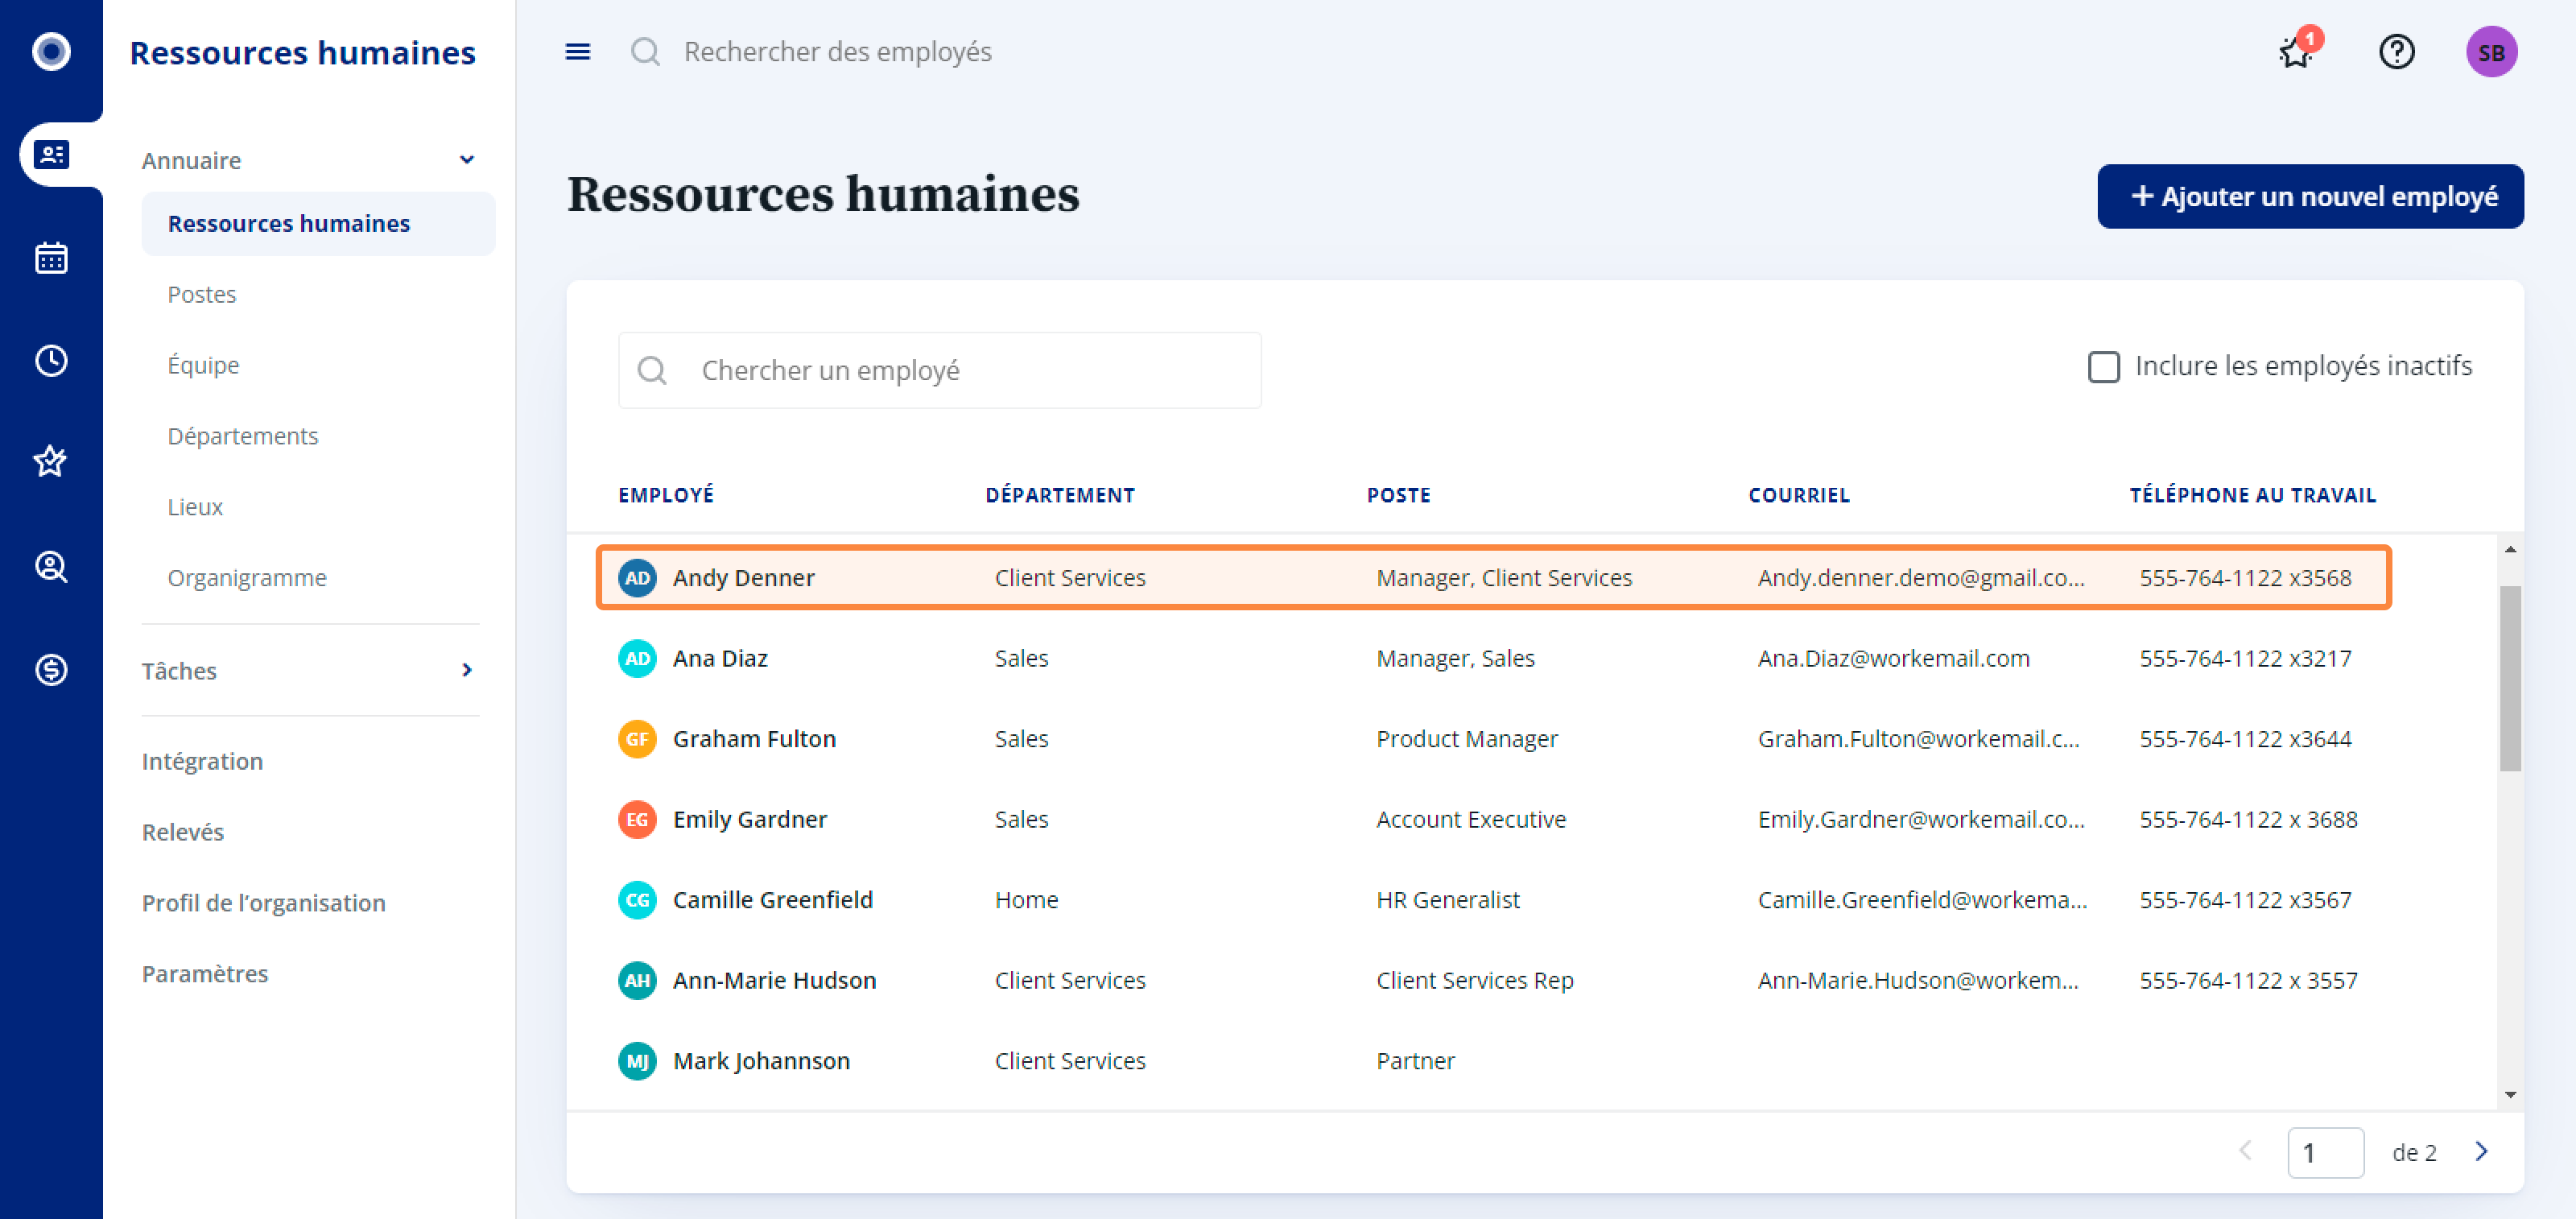Open the Équipe menu item
This screenshot has height=1219, width=2576.
point(203,365)
